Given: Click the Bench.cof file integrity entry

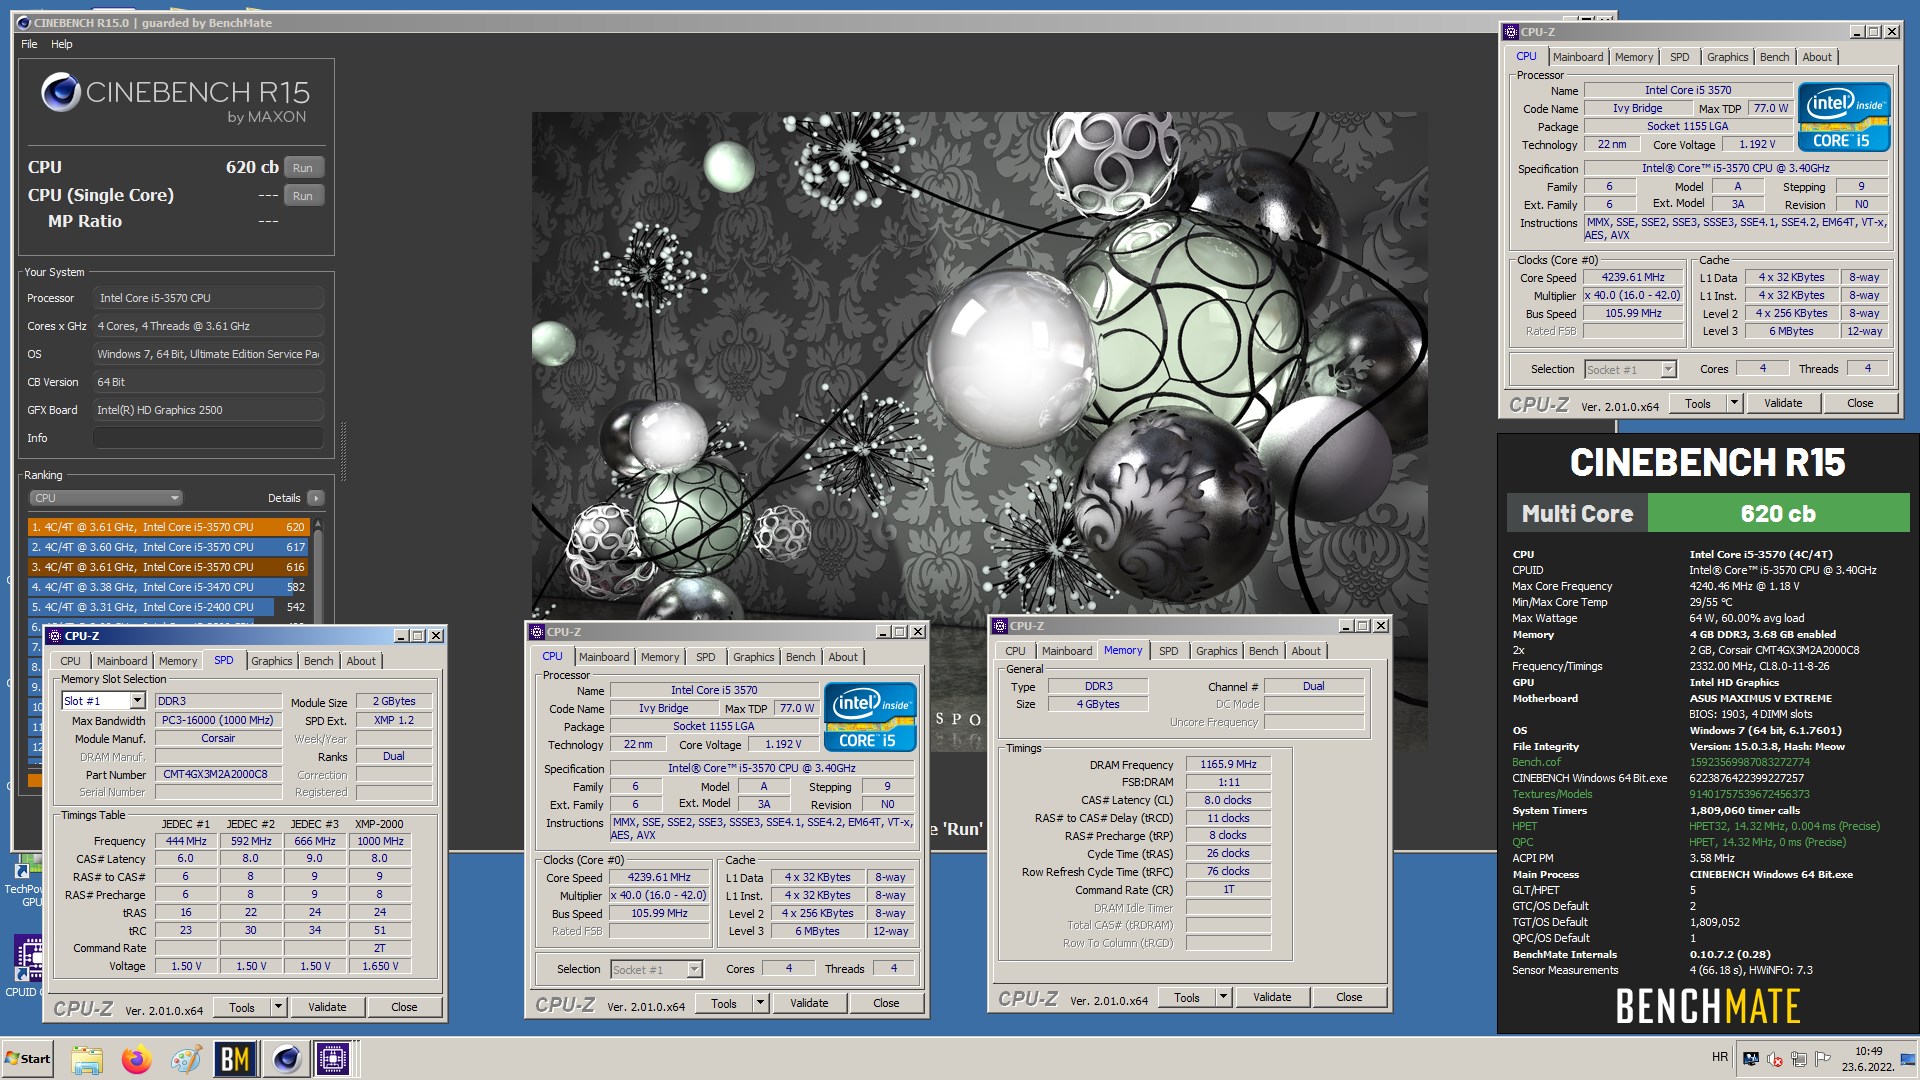Looking at the screenshot, I should (1535, 762).
